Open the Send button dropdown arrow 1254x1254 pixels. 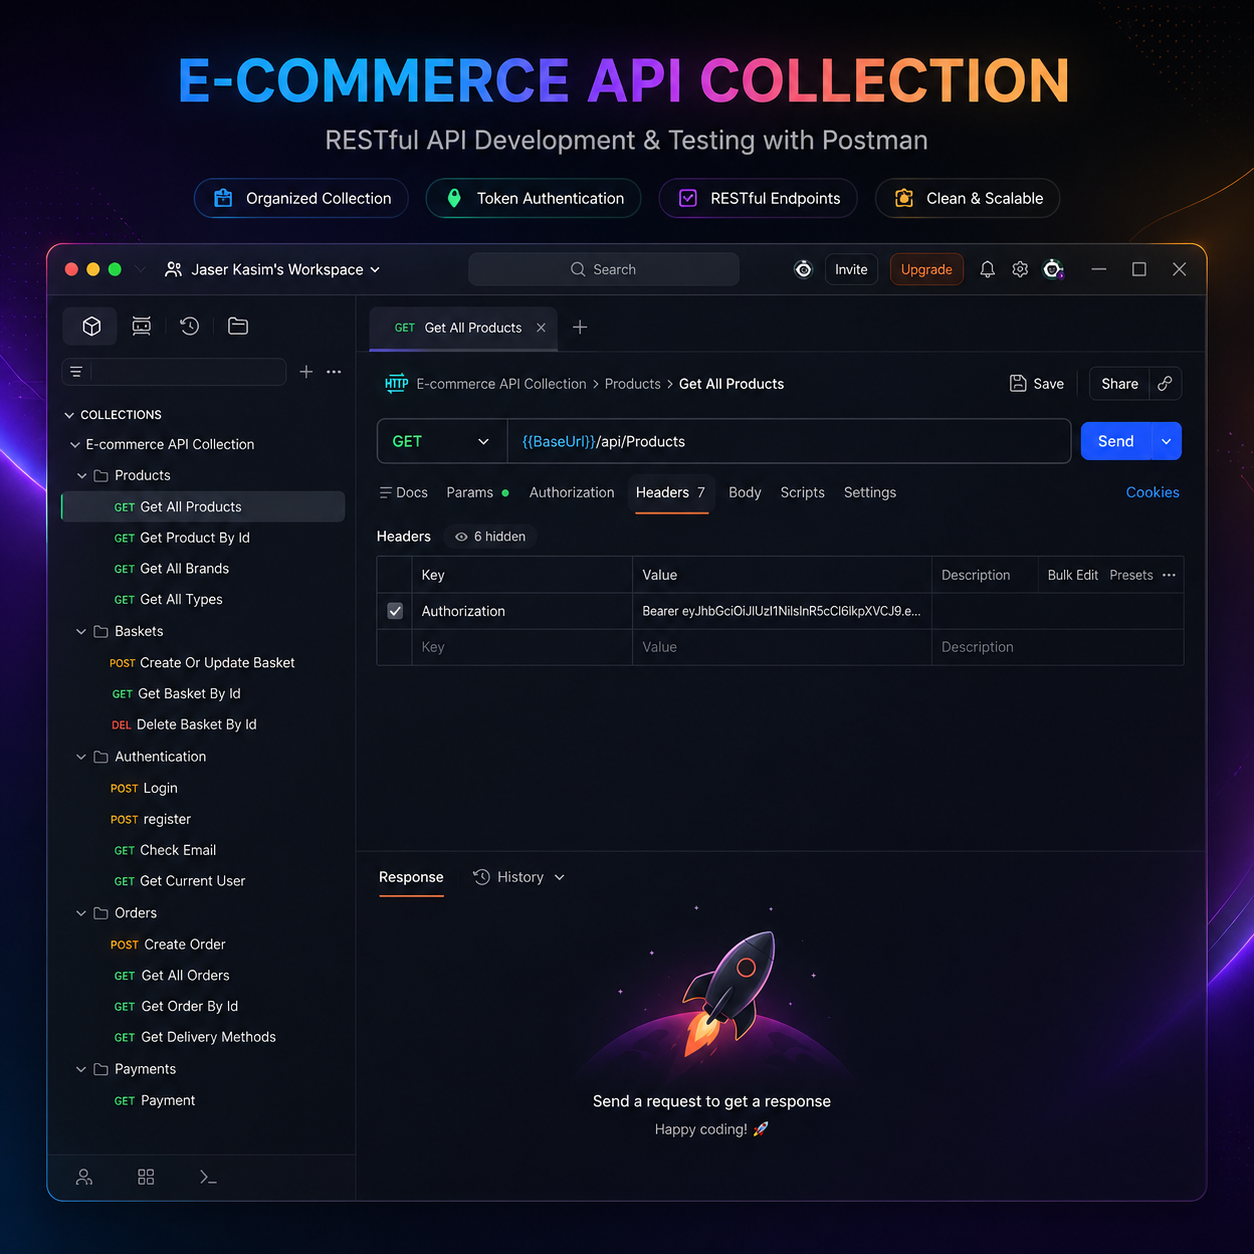coord(1166,441)
